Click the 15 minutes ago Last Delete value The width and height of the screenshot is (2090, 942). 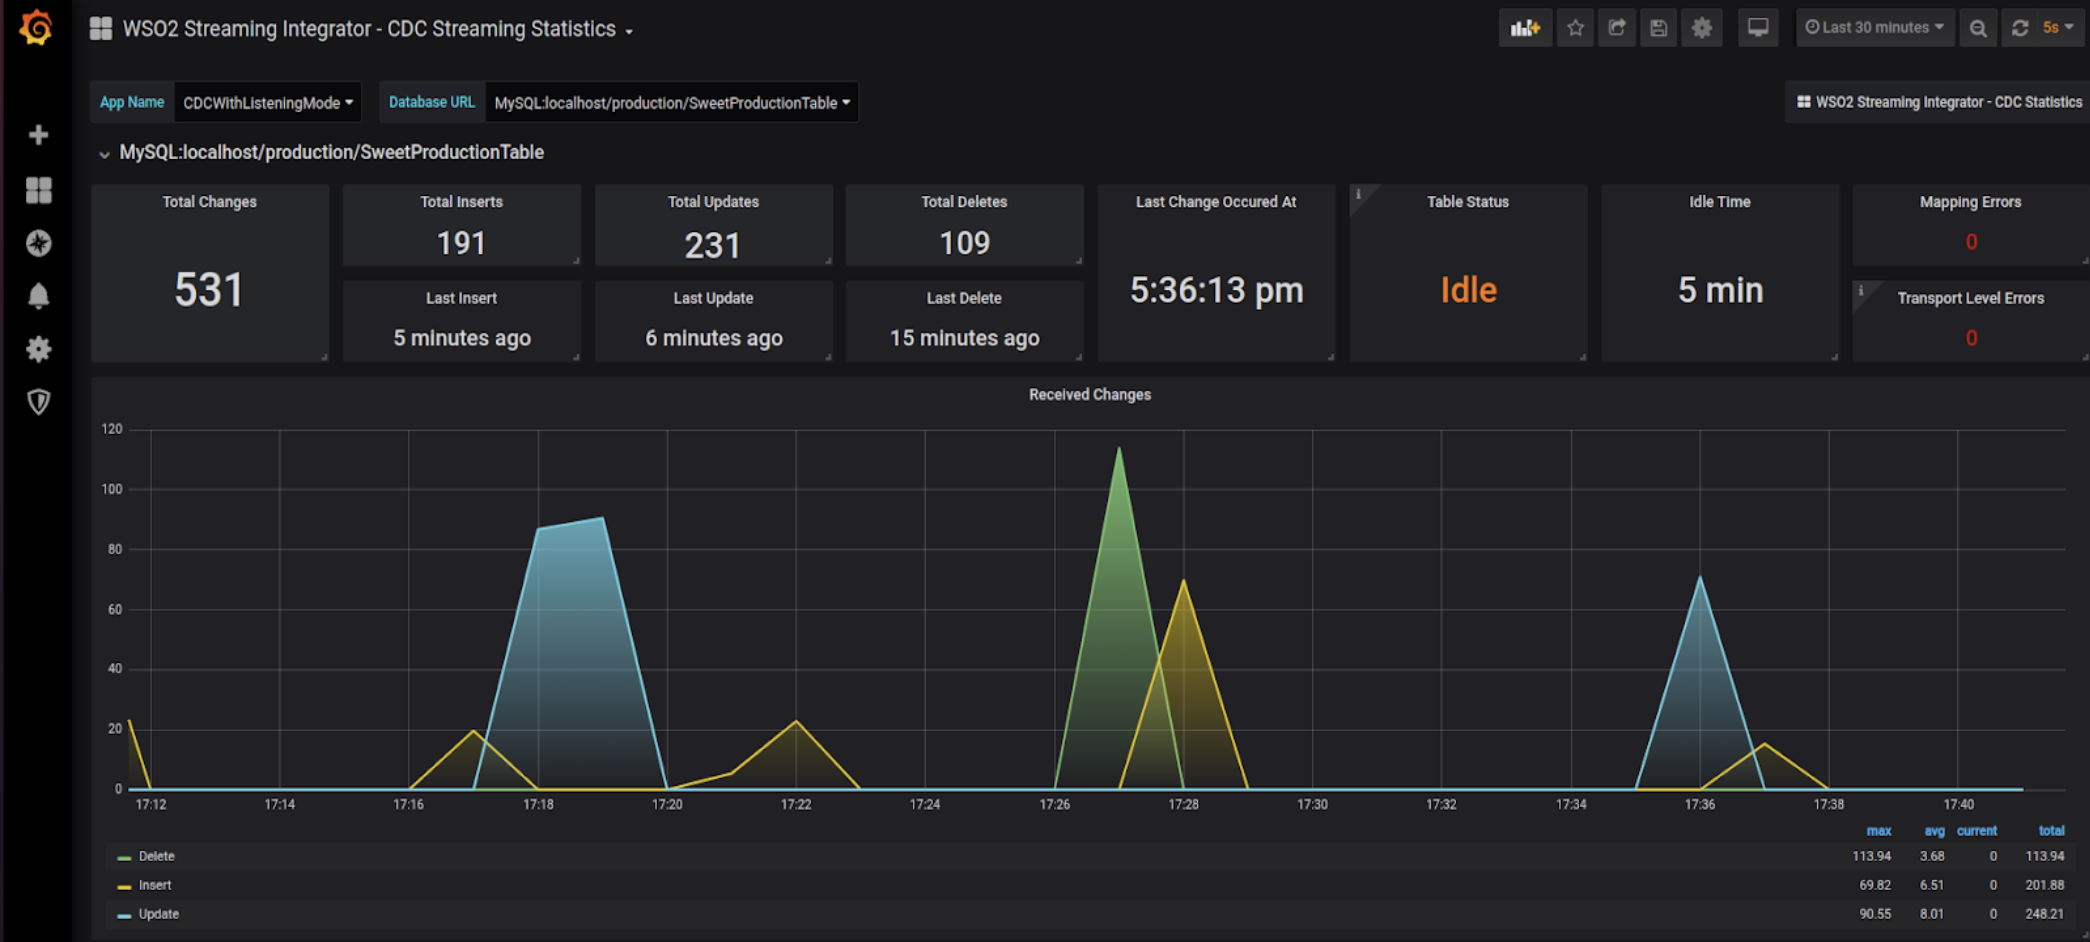click(x=965, y=338)
